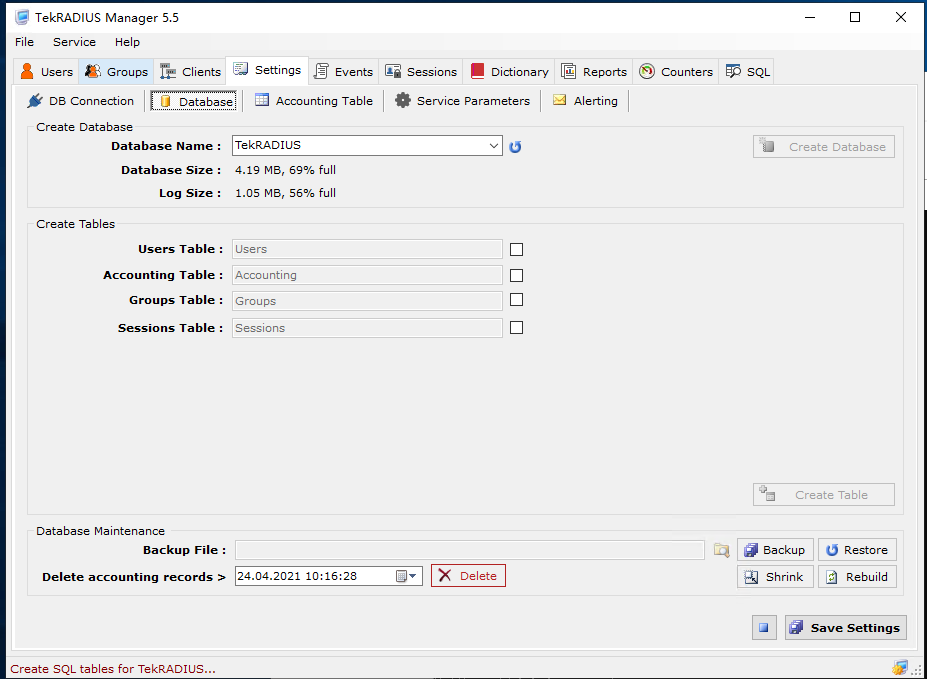Switch to the Alerting sub-tab

pyautogui.click(x=585, y=101)
